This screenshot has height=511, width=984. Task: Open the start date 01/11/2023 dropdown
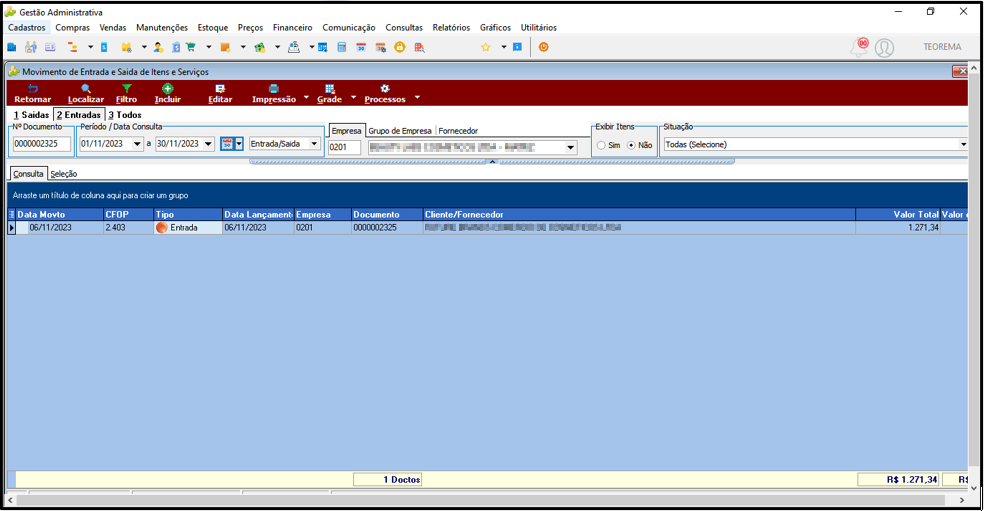tap(137, 144)
